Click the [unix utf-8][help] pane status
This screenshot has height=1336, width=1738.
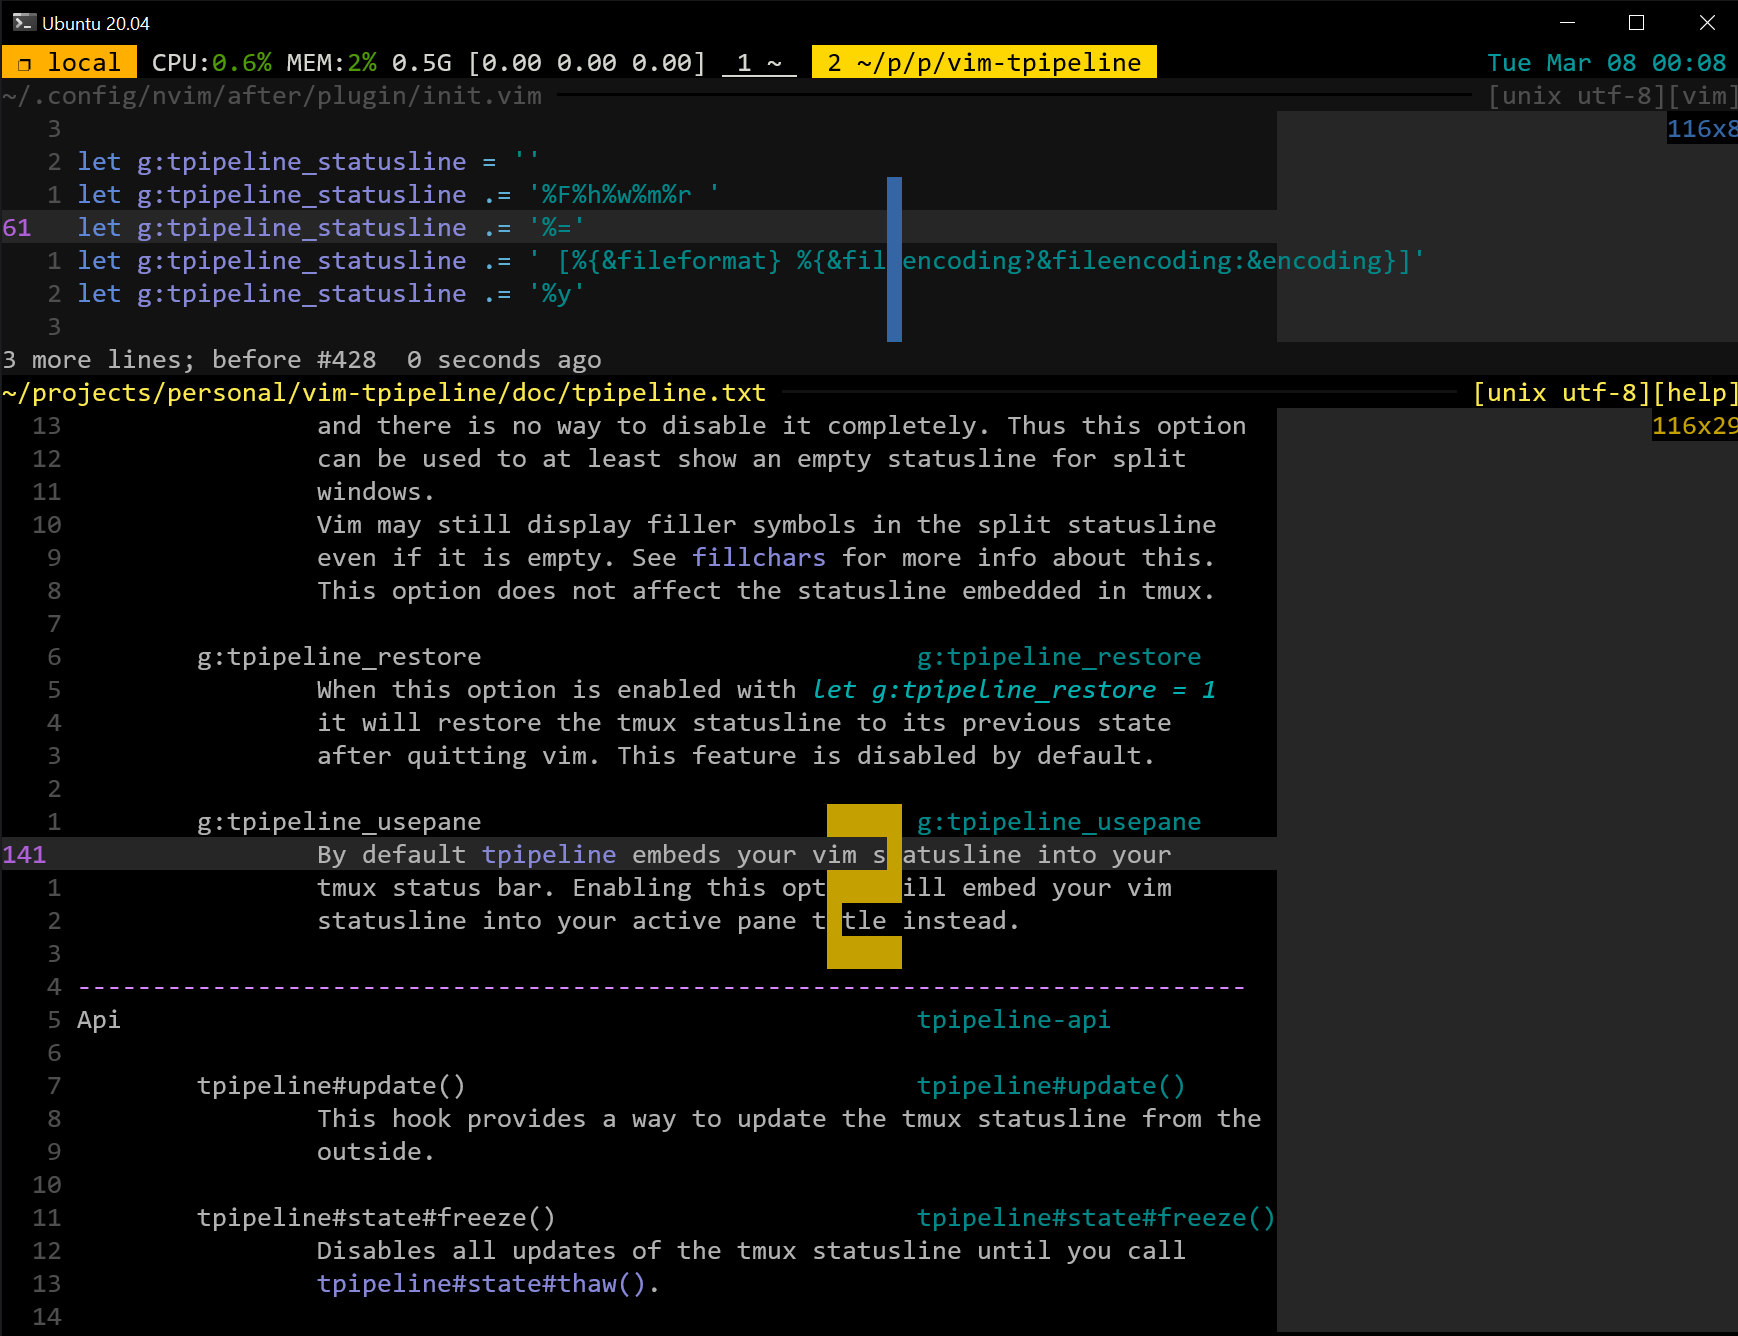pyautogui.click(x=1605, y=392)
